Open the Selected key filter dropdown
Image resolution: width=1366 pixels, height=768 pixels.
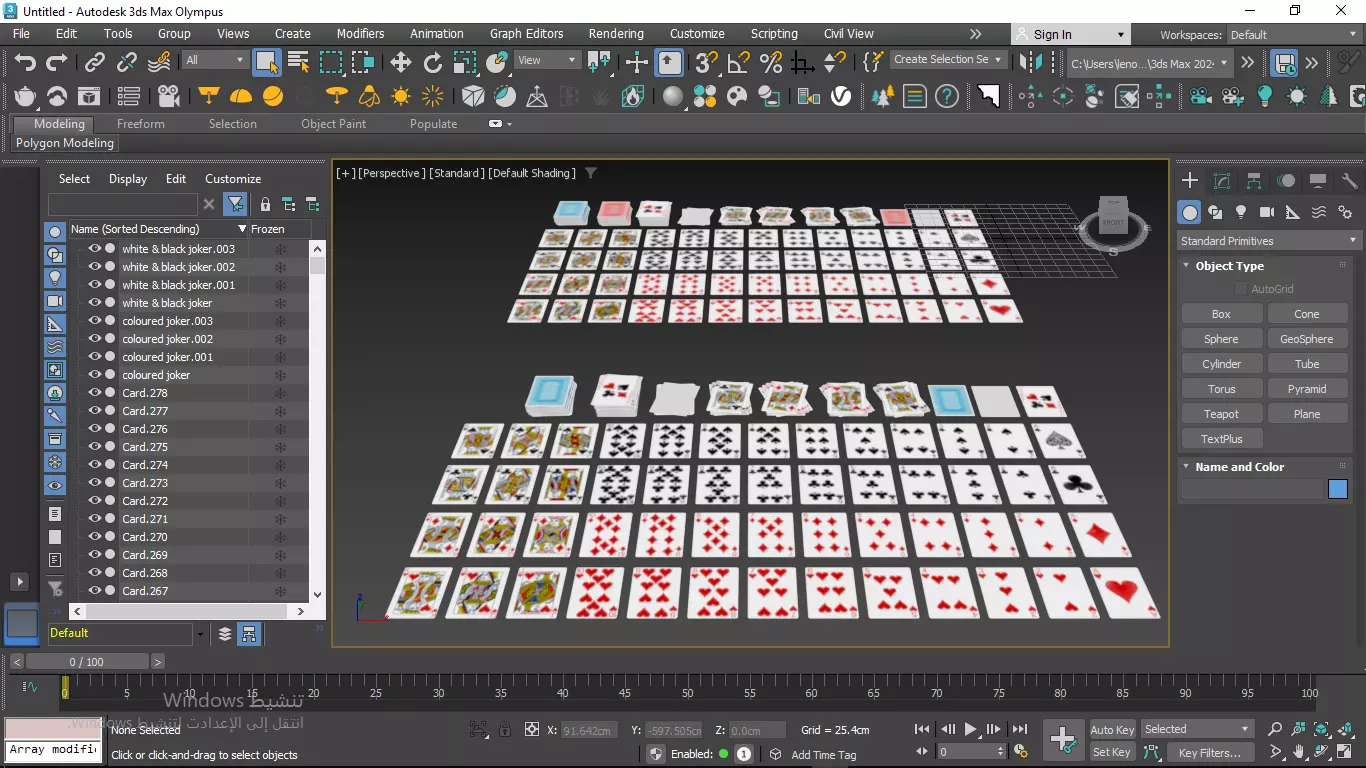(x=1197, y=729)
